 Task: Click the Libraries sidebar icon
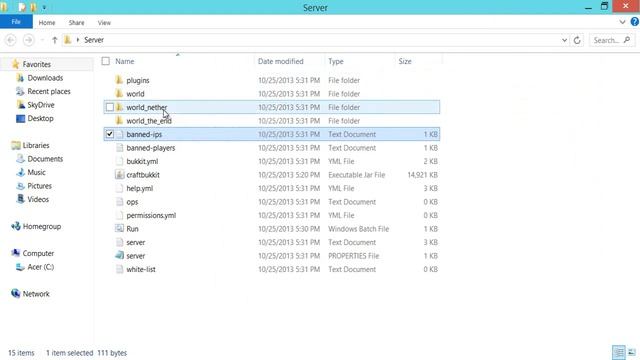tap(16, 145)
